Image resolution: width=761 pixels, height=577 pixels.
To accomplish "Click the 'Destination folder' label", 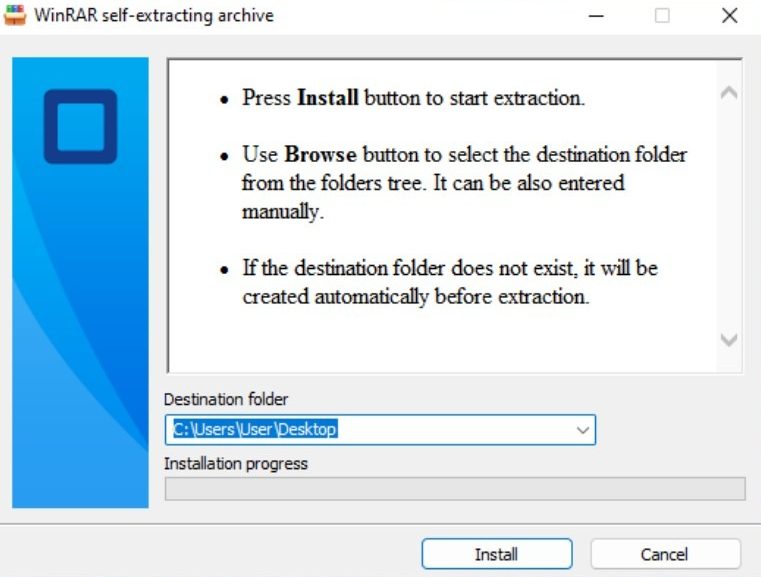I will click(x=226, y=399).
